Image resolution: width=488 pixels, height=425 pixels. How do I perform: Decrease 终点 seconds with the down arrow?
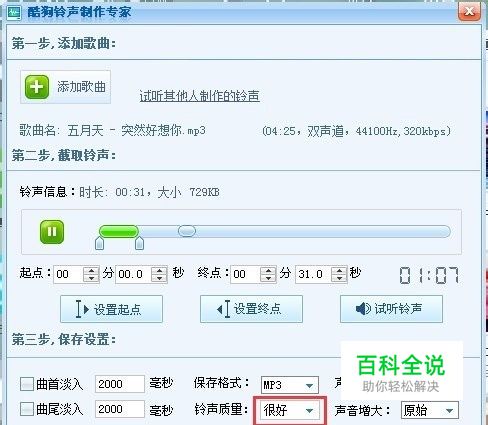click(x=339, y=278)
